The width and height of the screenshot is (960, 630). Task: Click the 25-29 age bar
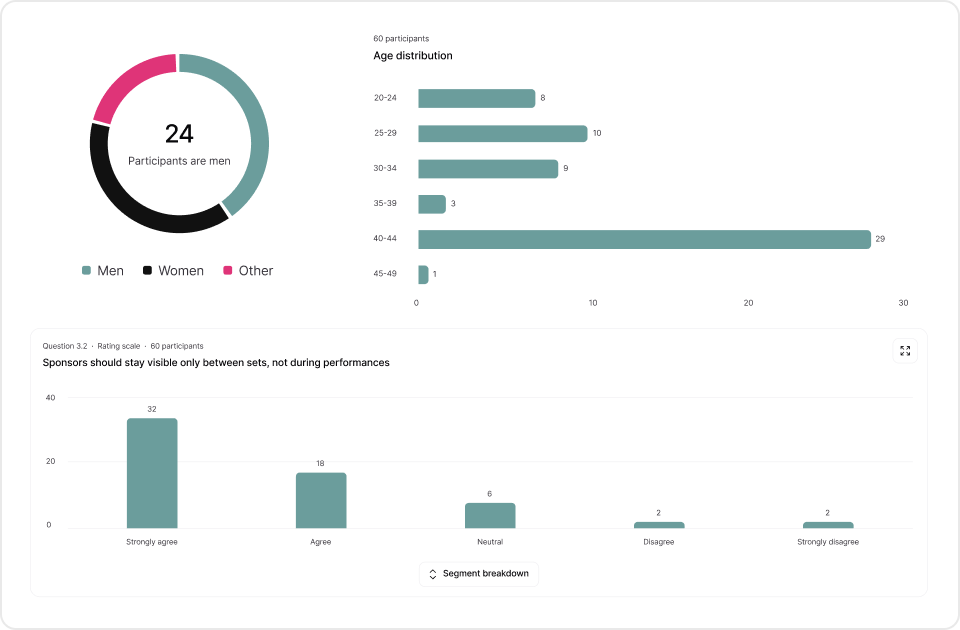click(x=503, y=133)
